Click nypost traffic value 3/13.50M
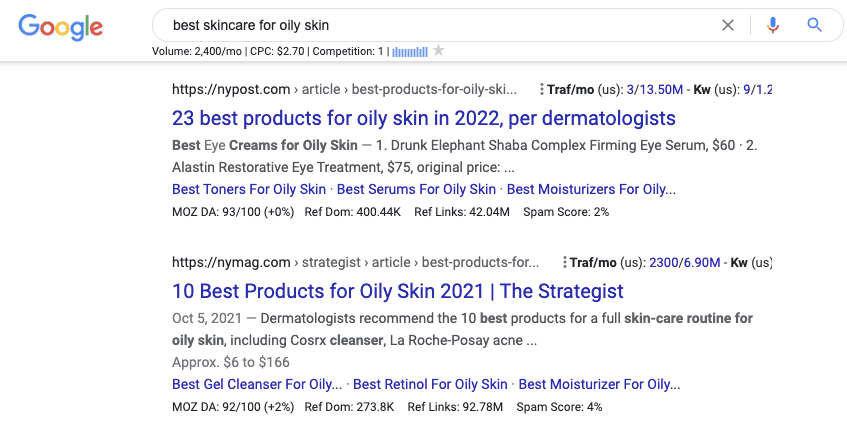Viewport: 847px width, 433px height. coord(655,90)
